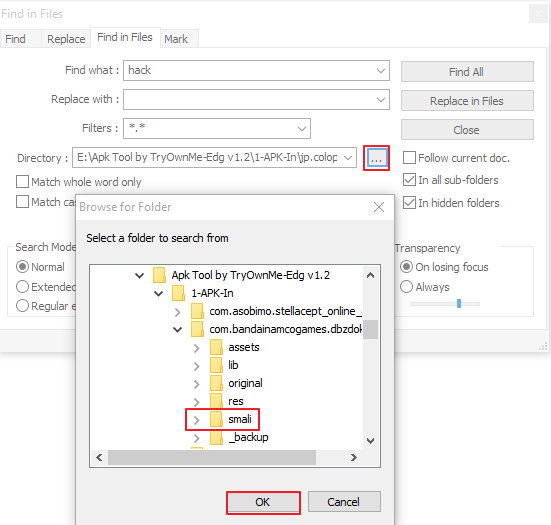The width and height of the screenshot is (551, 525).
Task: Click the Close button
Action: point(467,130)
